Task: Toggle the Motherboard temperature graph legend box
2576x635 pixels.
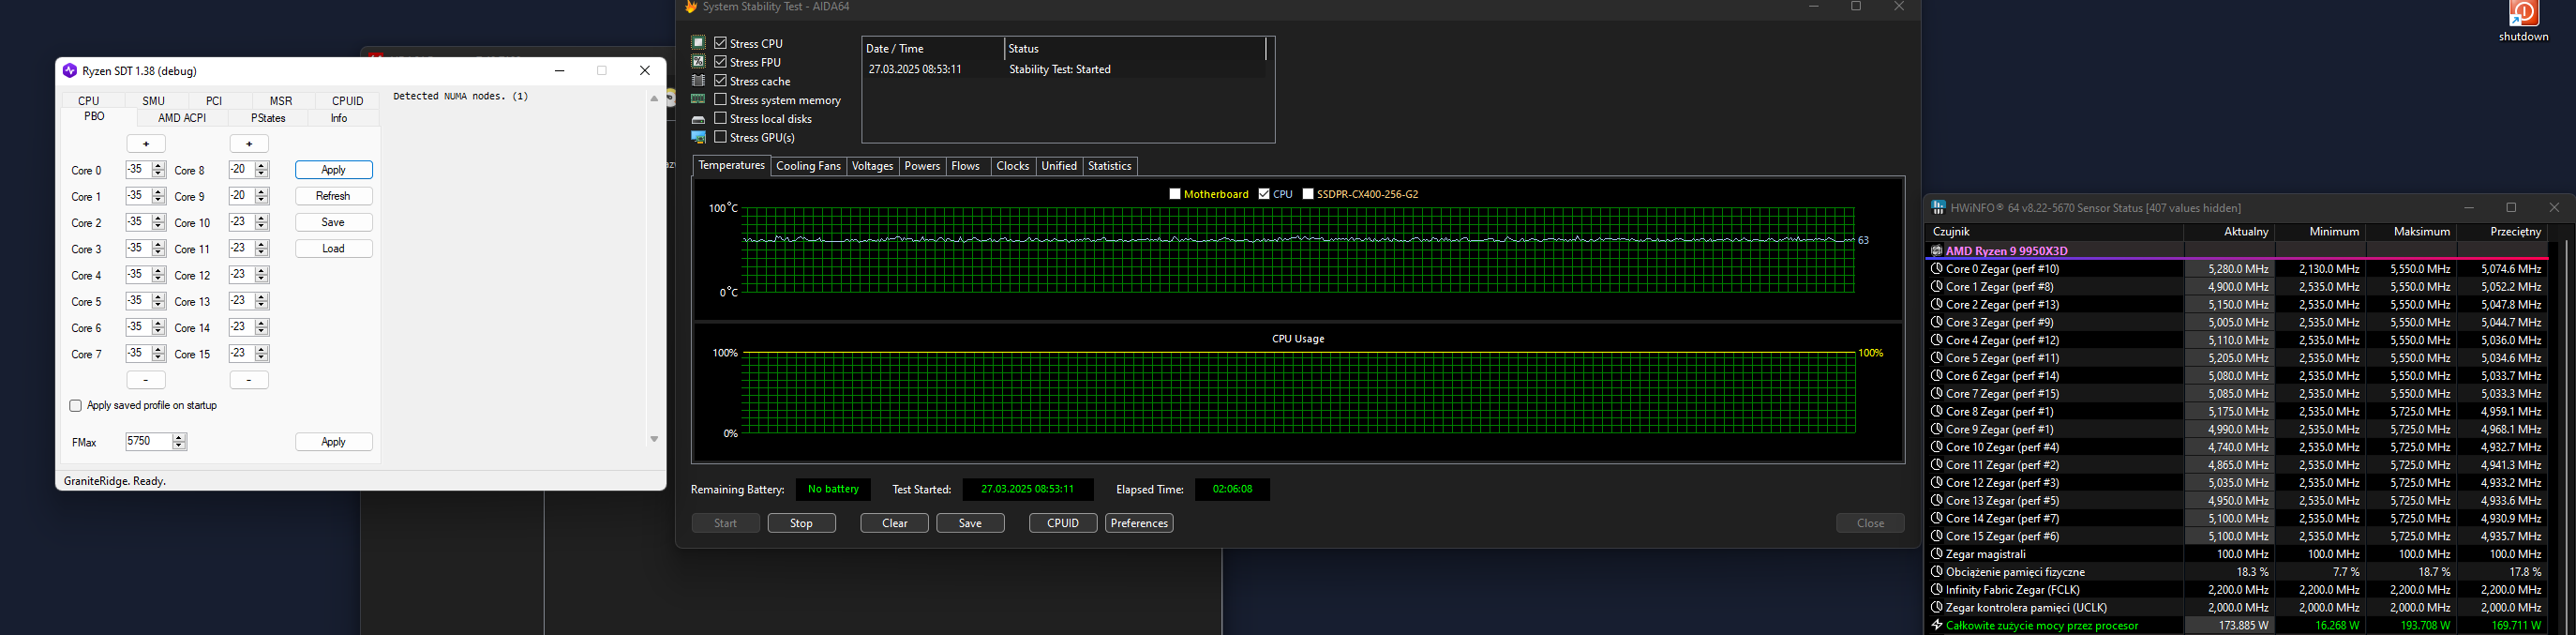Action: coord(1175,194)
